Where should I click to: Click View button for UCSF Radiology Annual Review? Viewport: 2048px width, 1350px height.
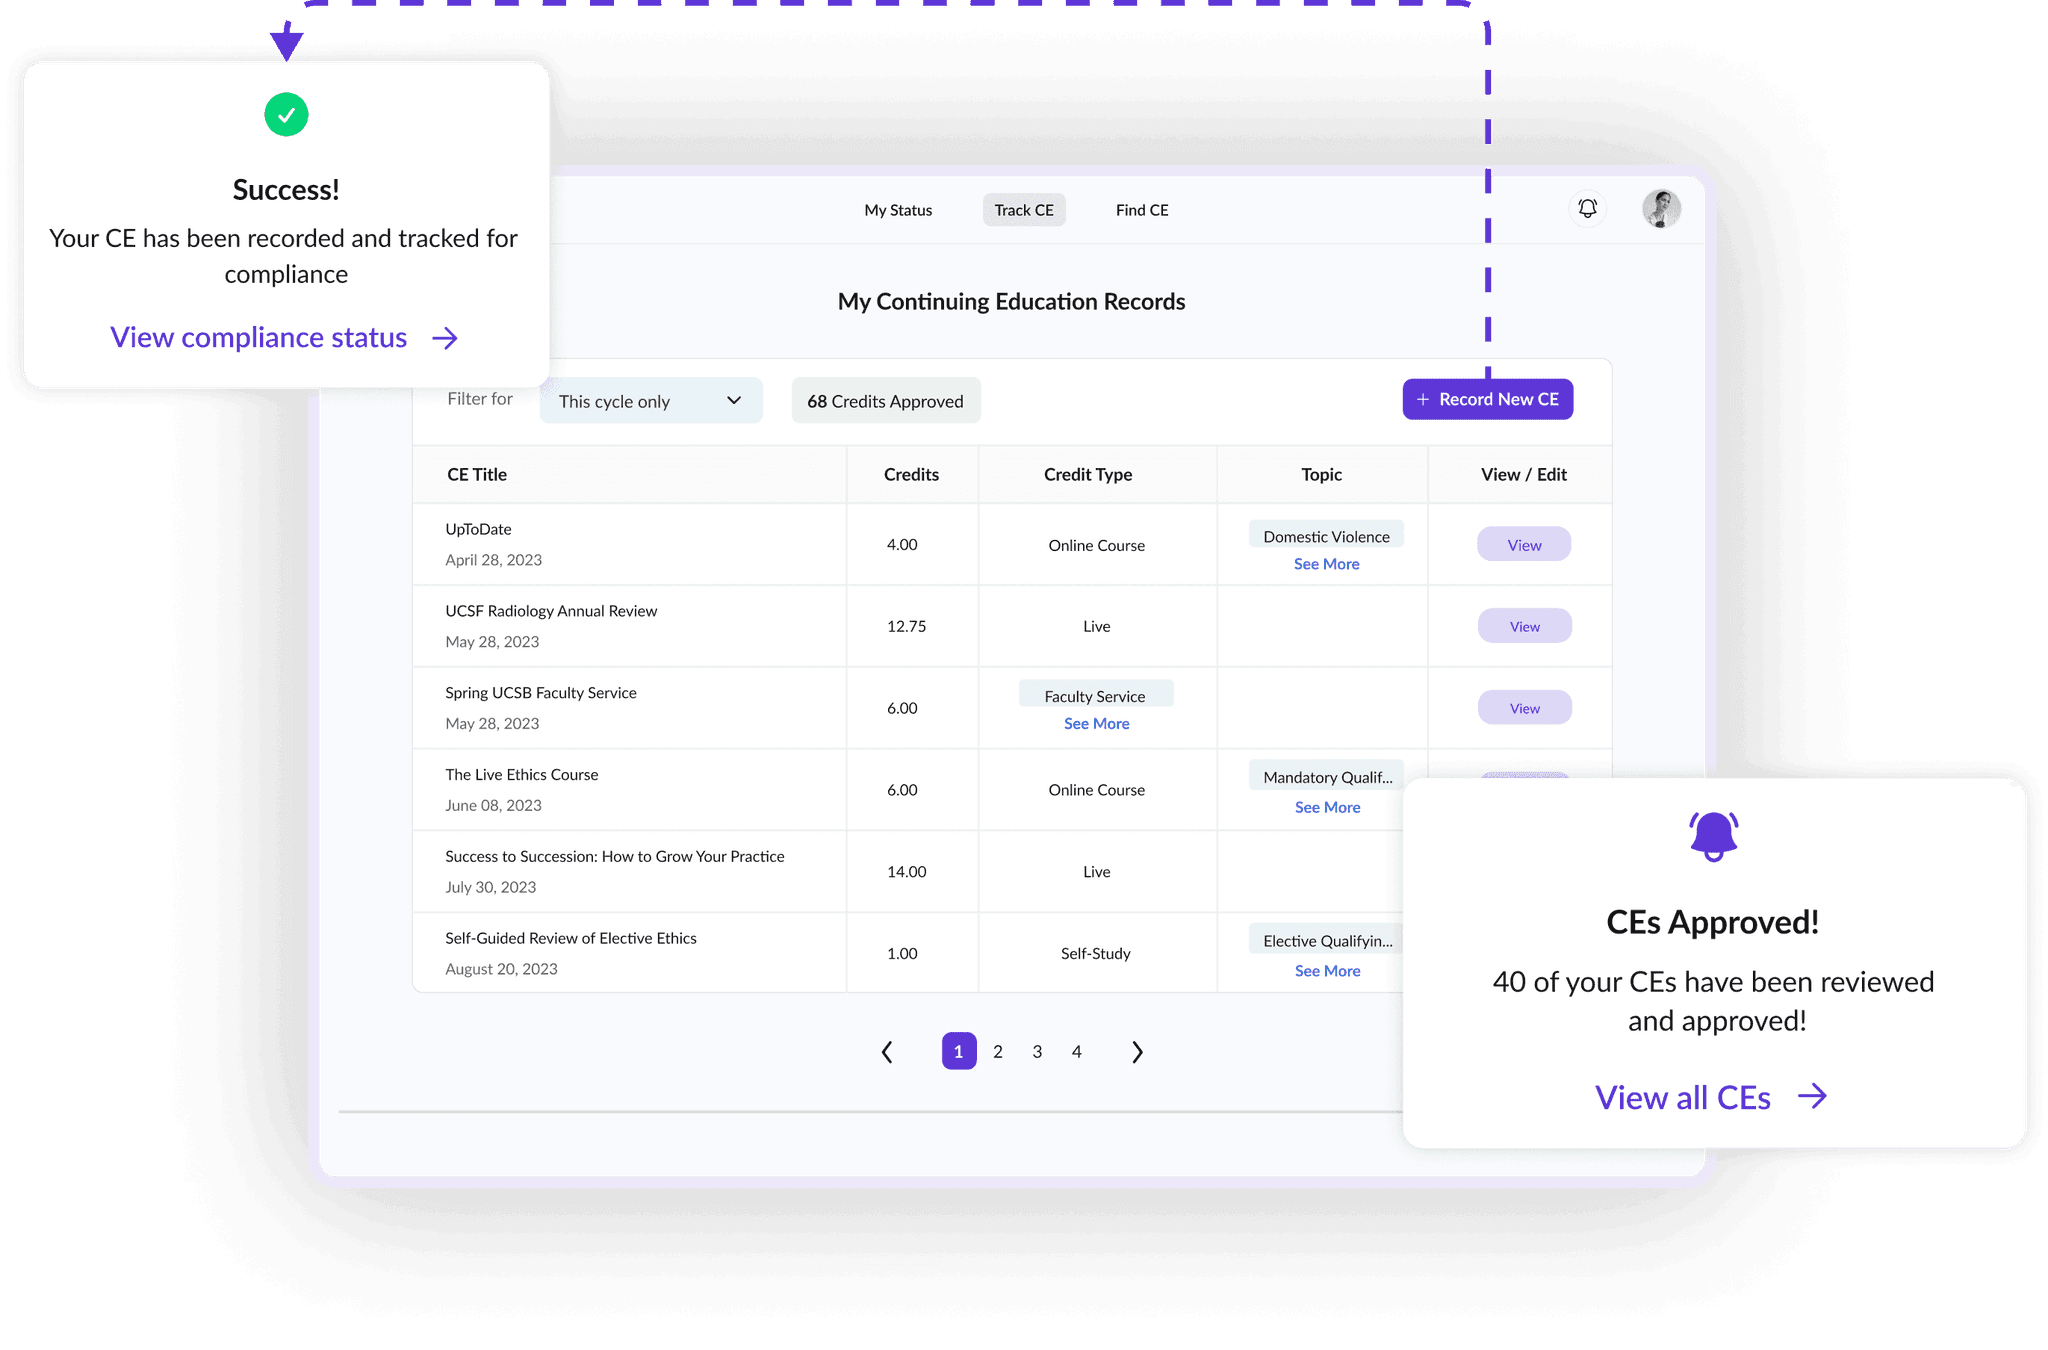(1522, 625)
